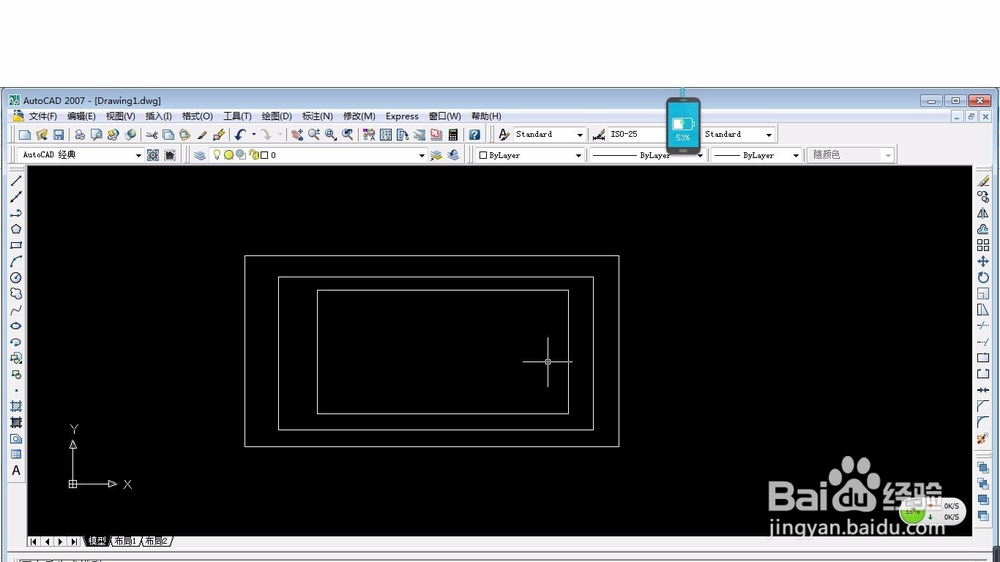1000x562 pixels.
Task: Click the Save toolbar icon
Action: pos(59,135)
